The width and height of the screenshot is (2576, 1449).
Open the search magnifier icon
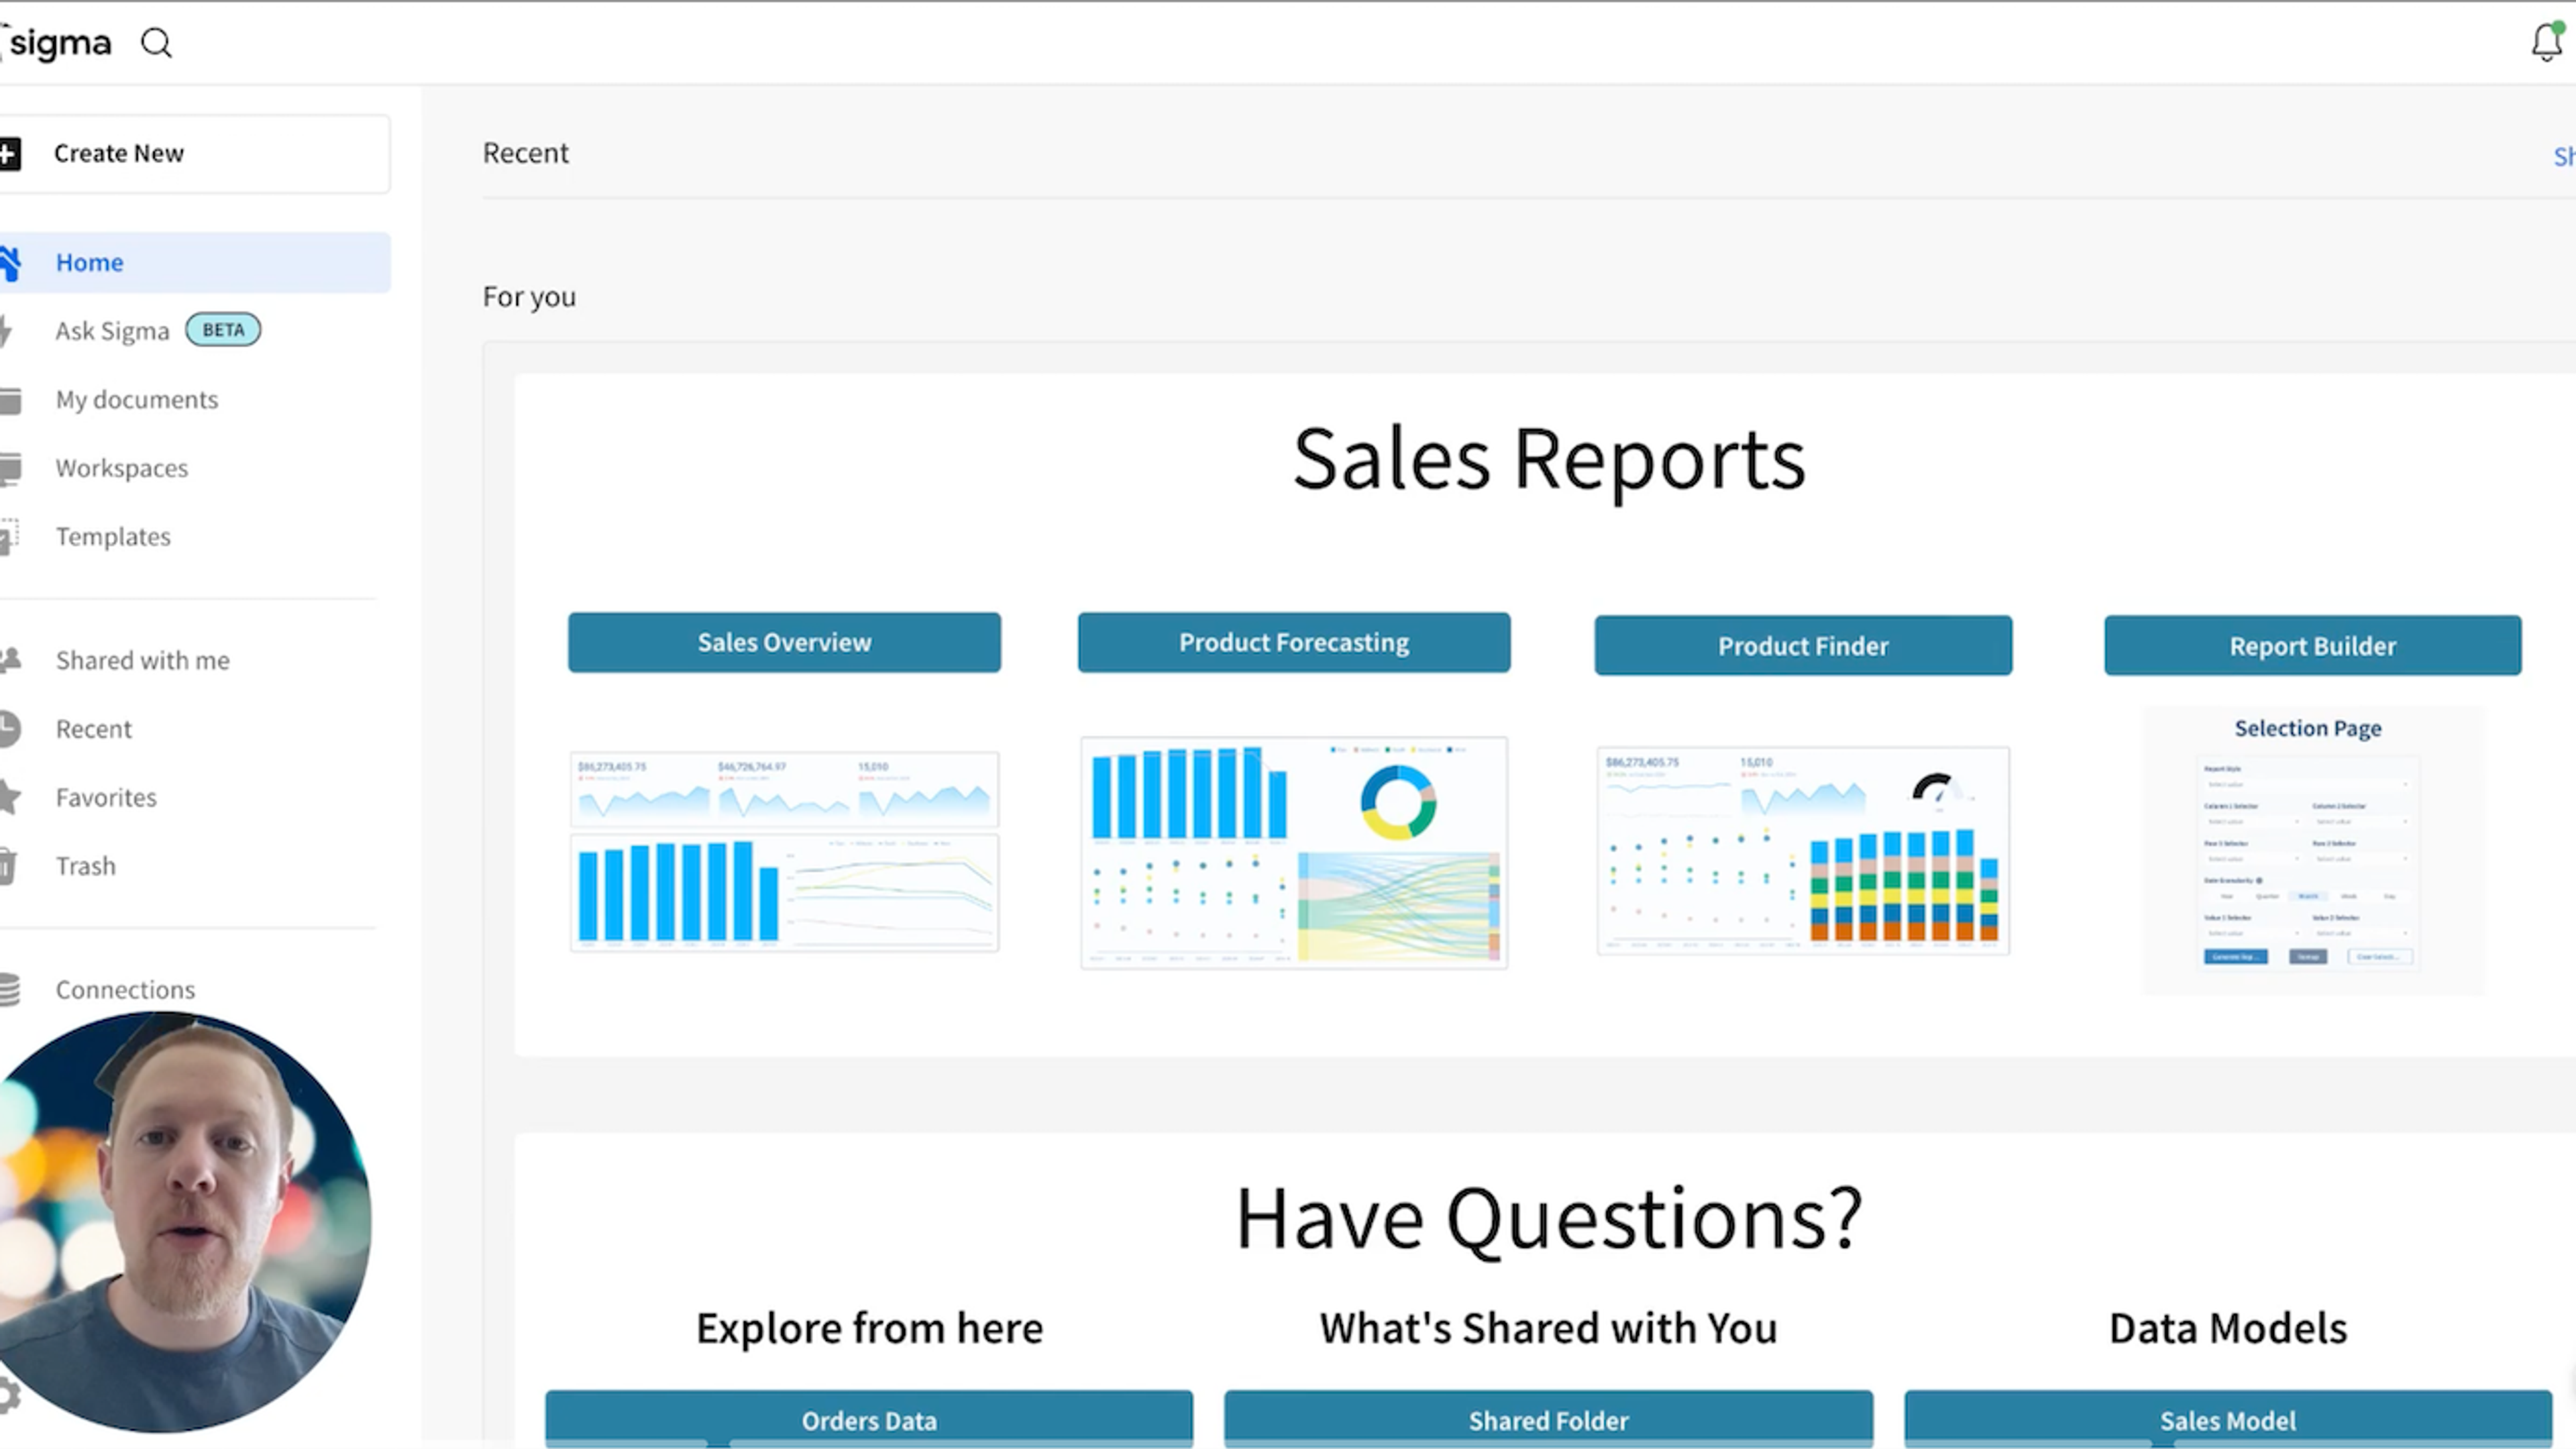click(156, 43)
